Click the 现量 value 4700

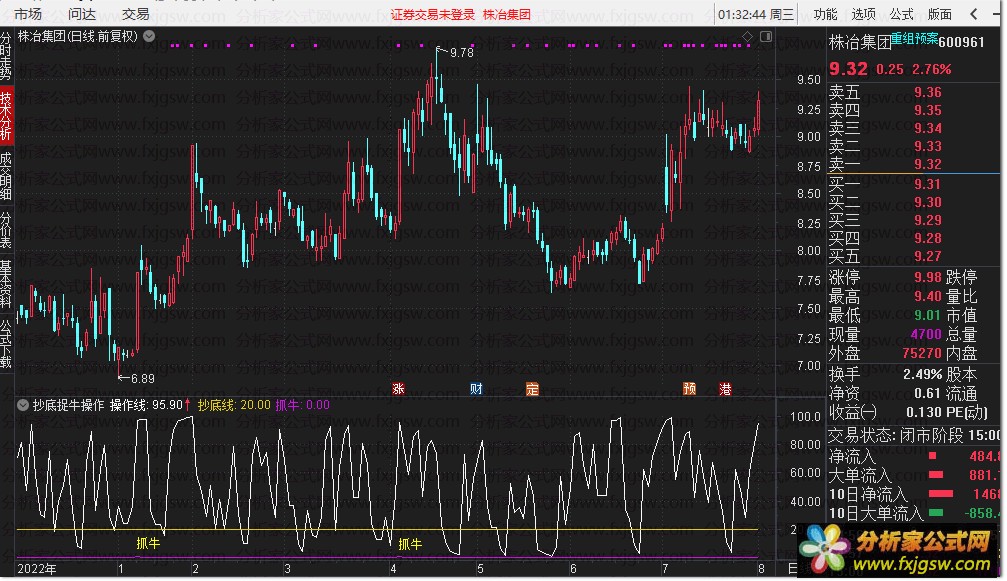(x=926, y=334)
